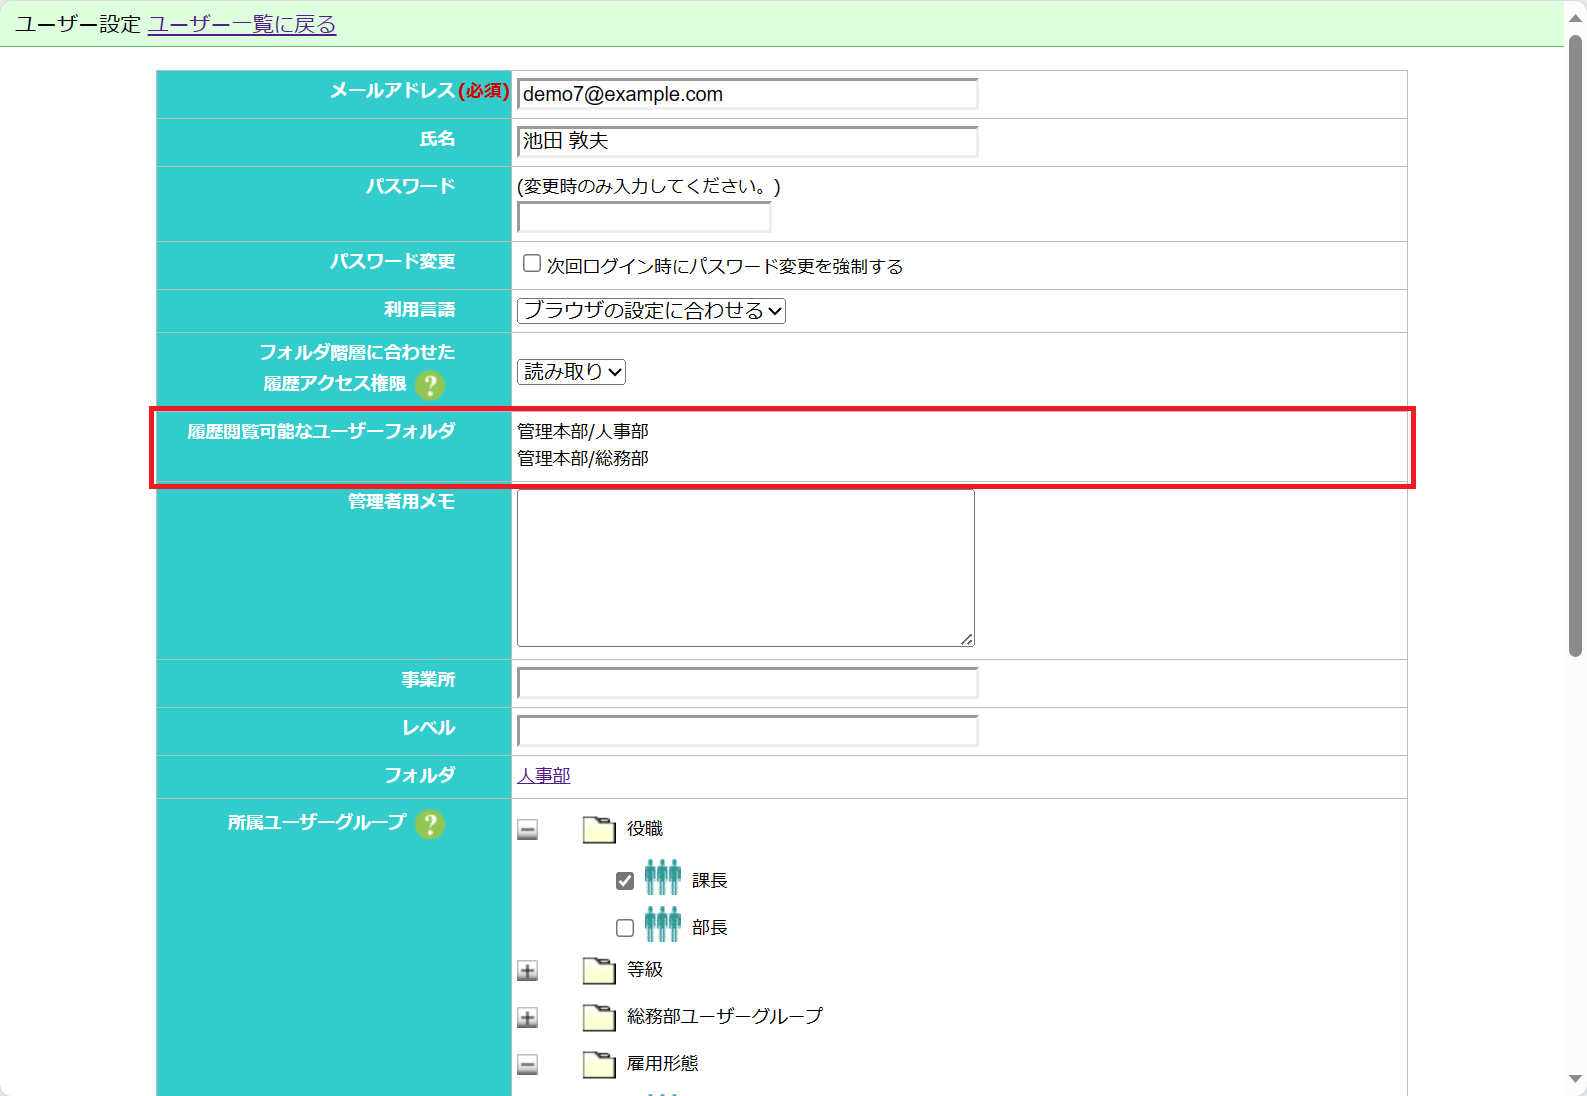Uncheck the 課長 user group
Screen dimensions: 1587x1096
[x=625, y=881]
